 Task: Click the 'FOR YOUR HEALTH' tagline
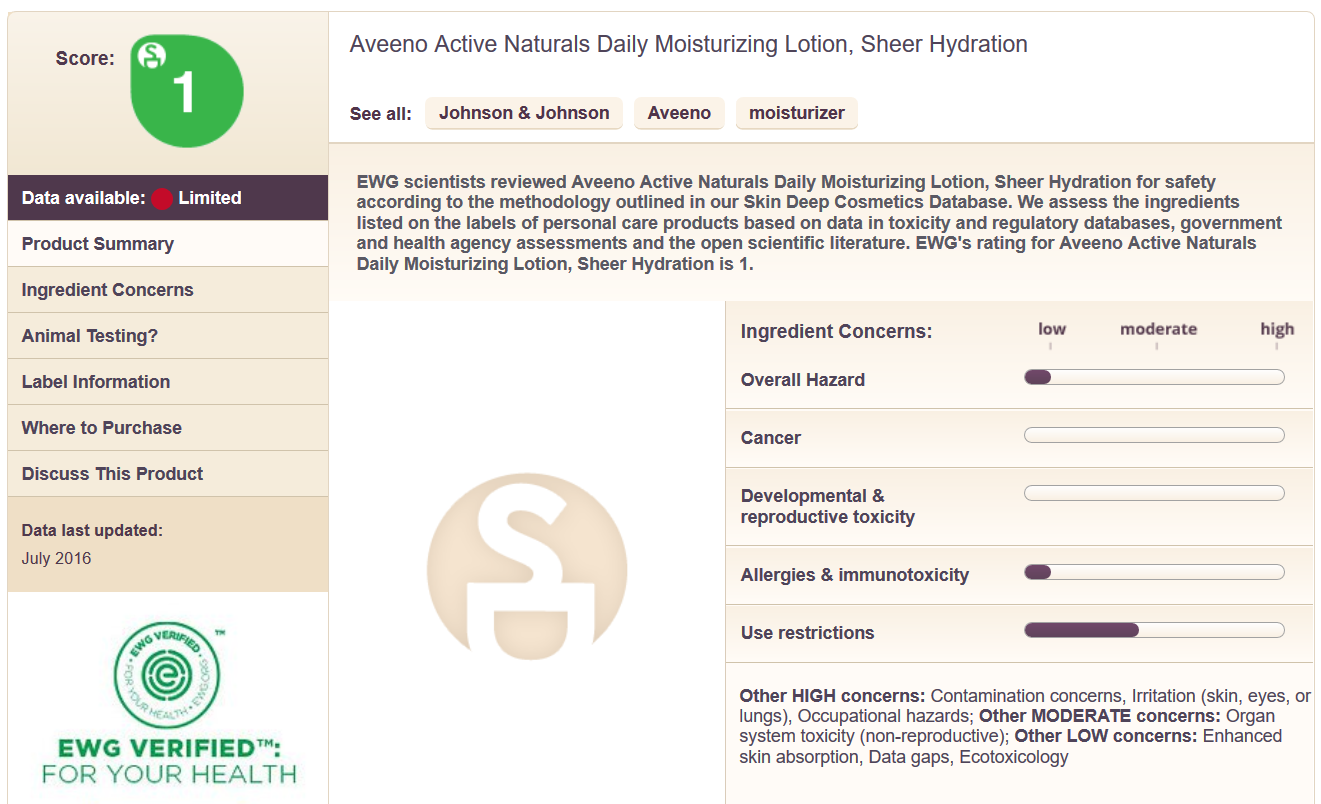point(168,774)
